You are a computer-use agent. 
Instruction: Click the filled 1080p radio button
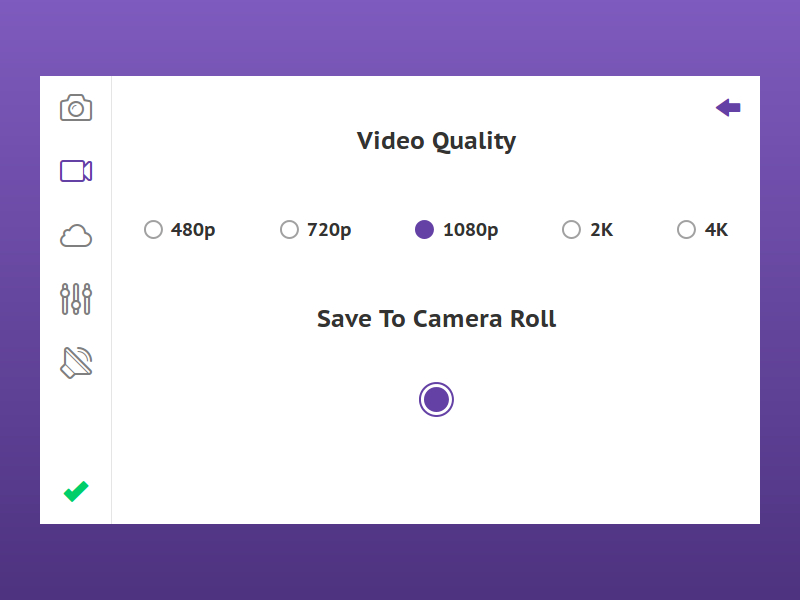tap(424, 230)
